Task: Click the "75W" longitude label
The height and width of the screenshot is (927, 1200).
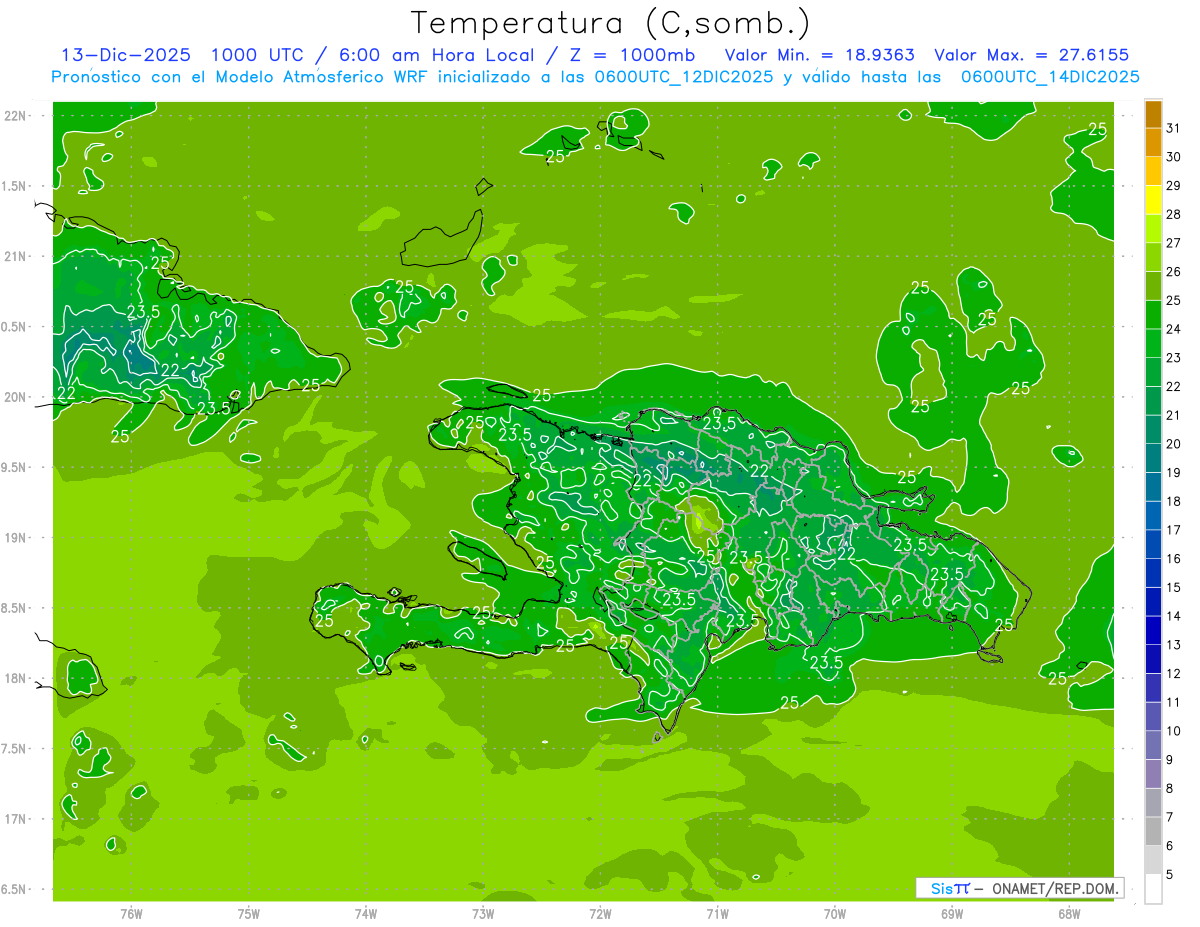Action: [249, 914]
